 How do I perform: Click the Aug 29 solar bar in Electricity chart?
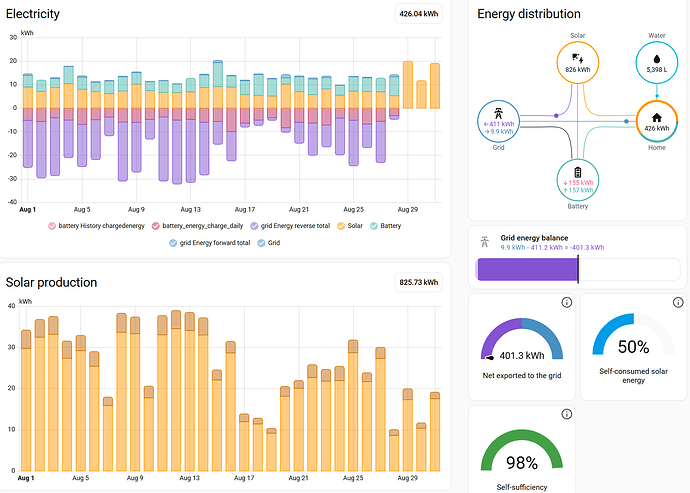[408, 85]
